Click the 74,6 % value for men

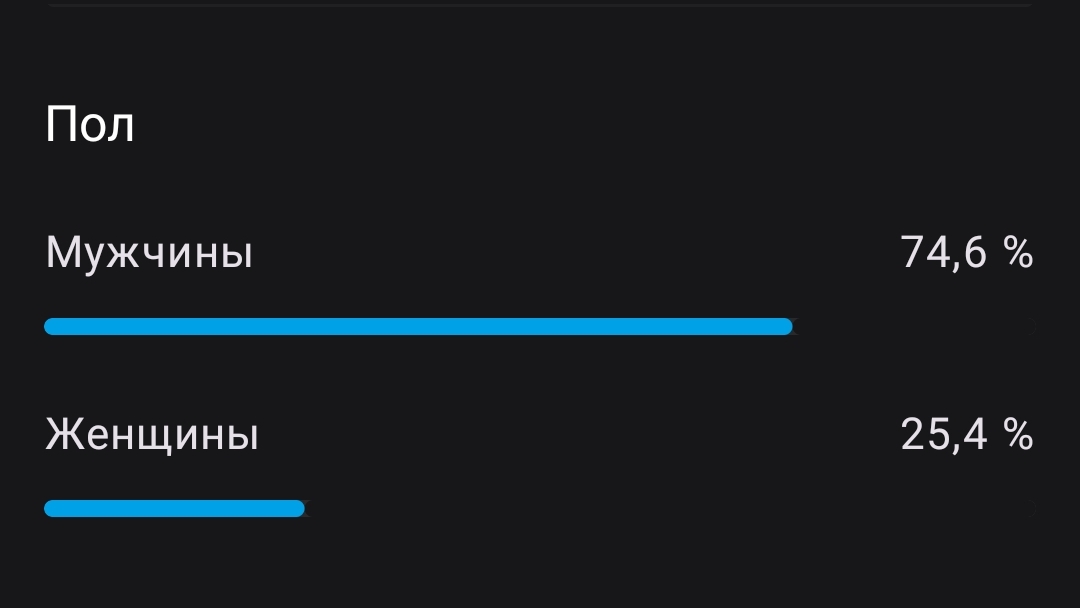(x=966, y=253)
